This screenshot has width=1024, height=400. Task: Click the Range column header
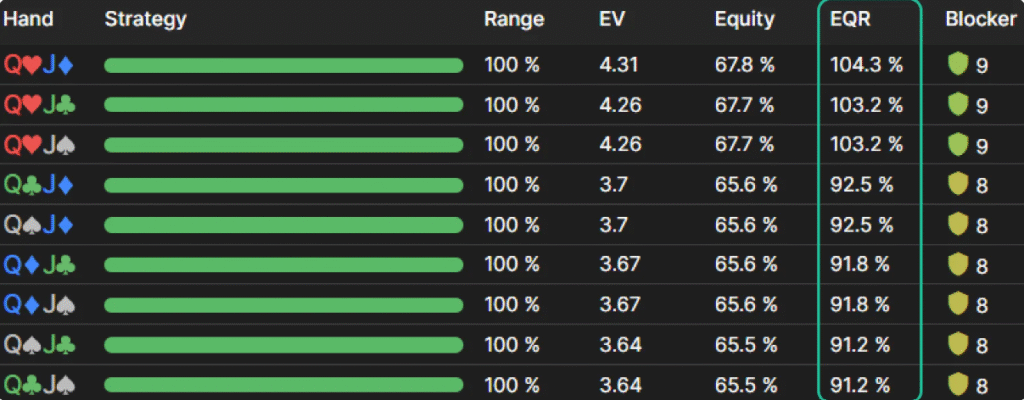point(514,20)
